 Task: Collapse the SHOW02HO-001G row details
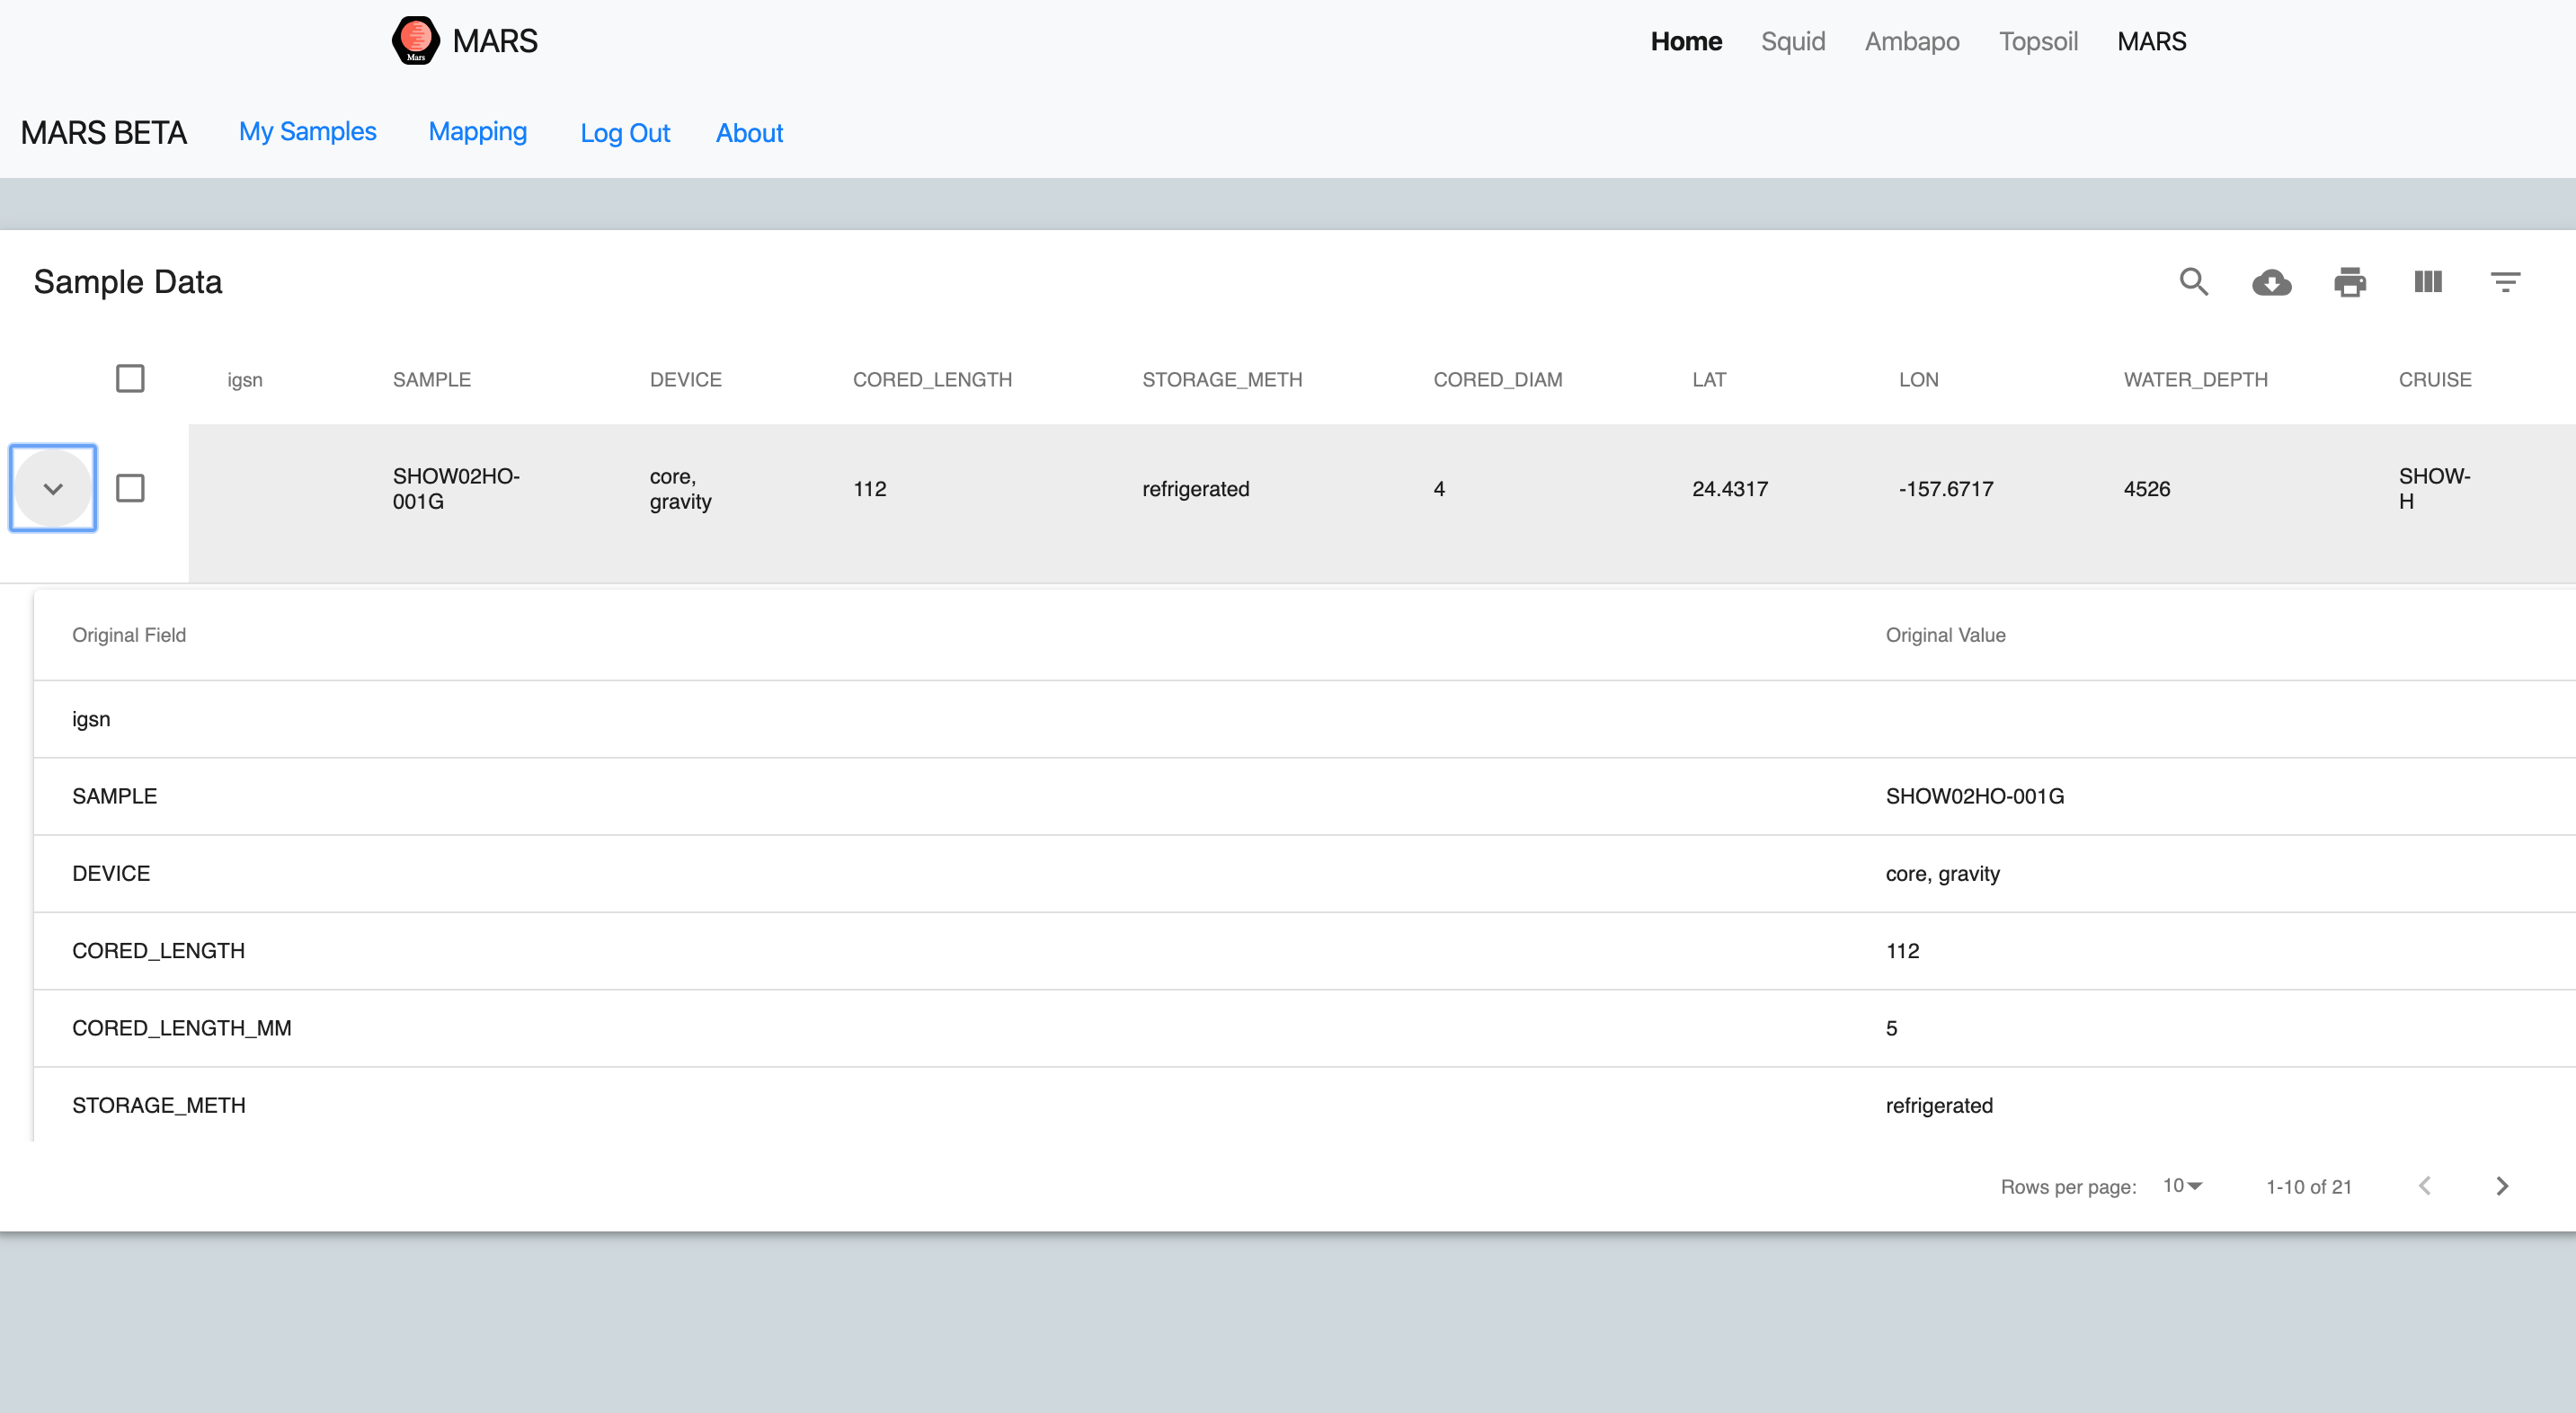pos(53,488)
